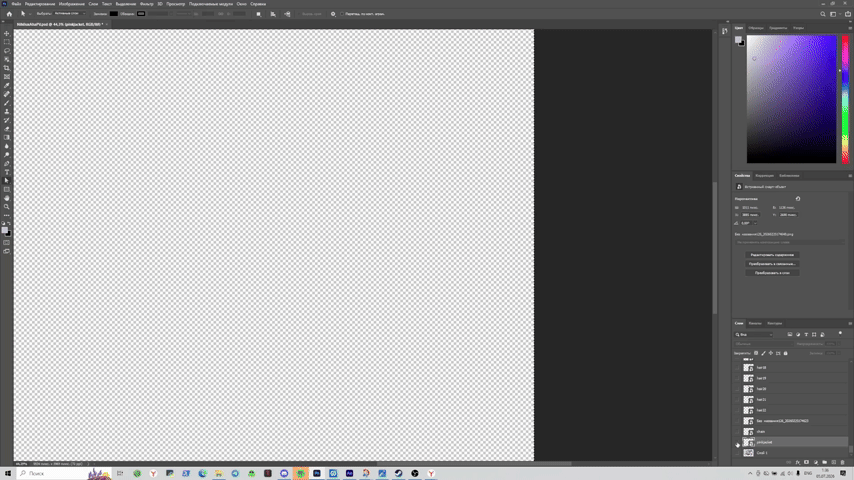
Task: Select the Crop tool
Action: [7, 68]
